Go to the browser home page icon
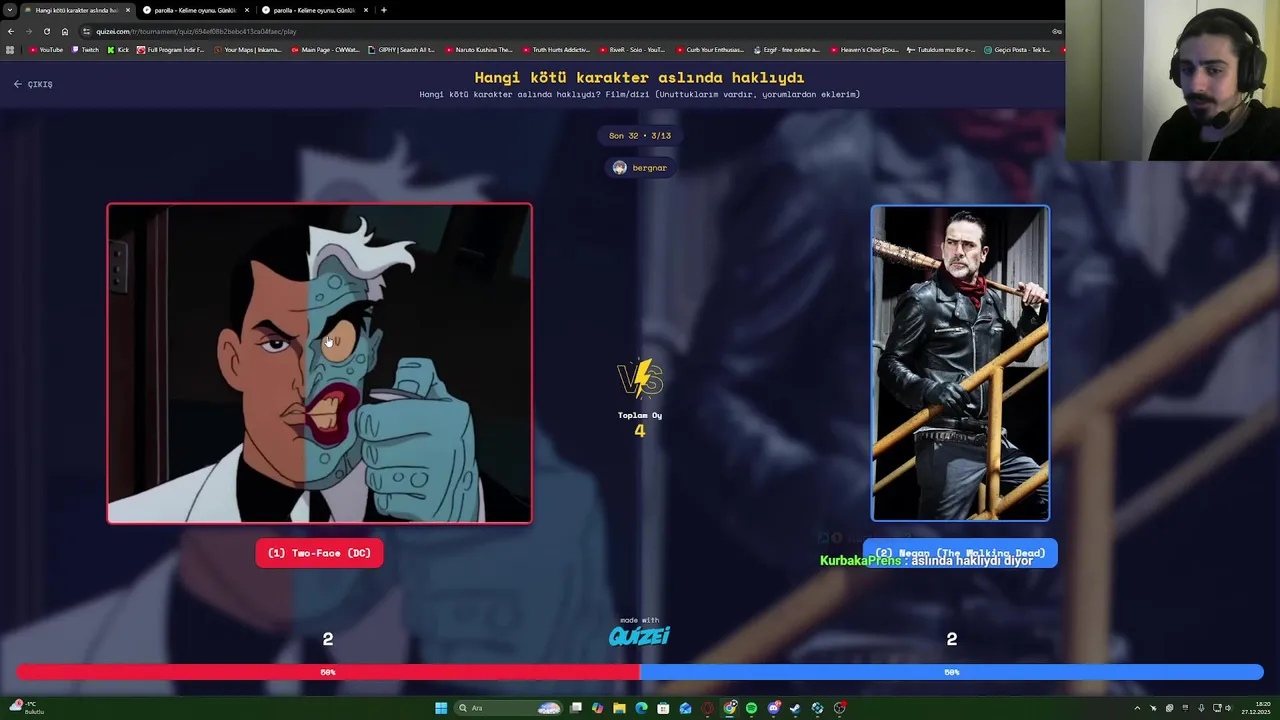The height and width of the screenshot is (720, 1280). tap(65, 31)
